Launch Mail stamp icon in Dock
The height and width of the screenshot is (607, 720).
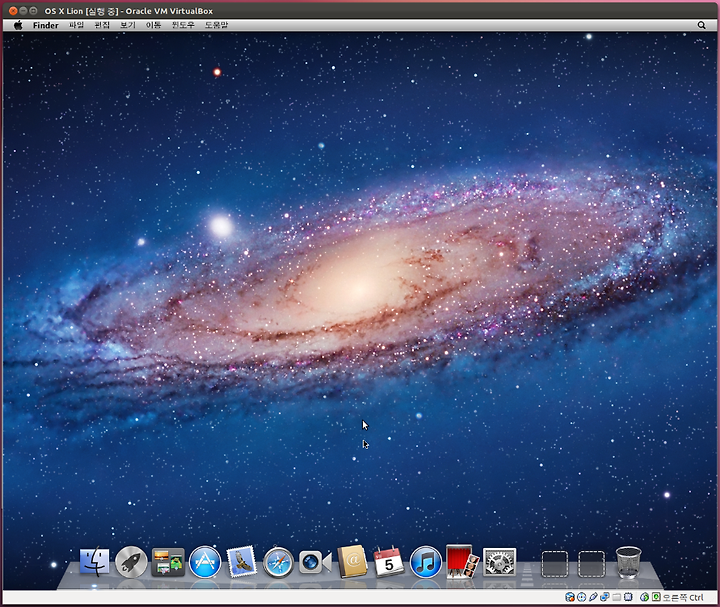pos(242,562)
